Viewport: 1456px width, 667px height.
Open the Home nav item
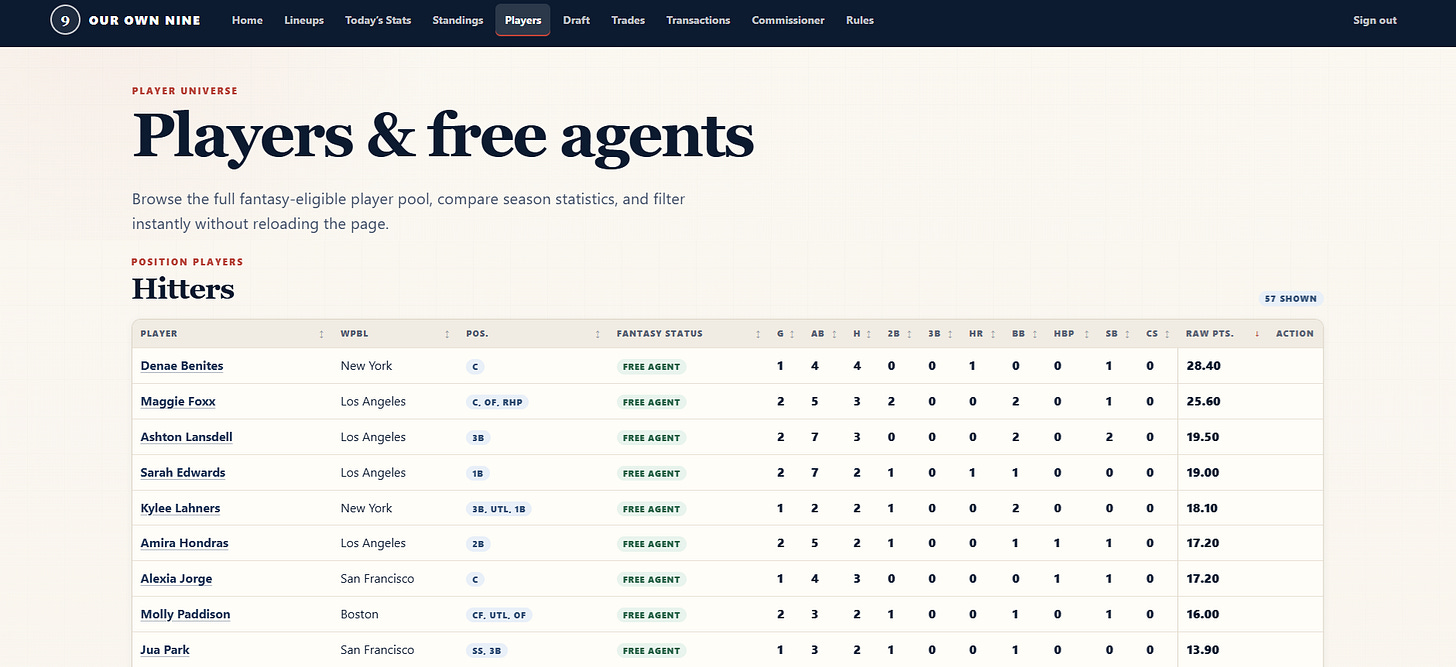coord(247,20)
